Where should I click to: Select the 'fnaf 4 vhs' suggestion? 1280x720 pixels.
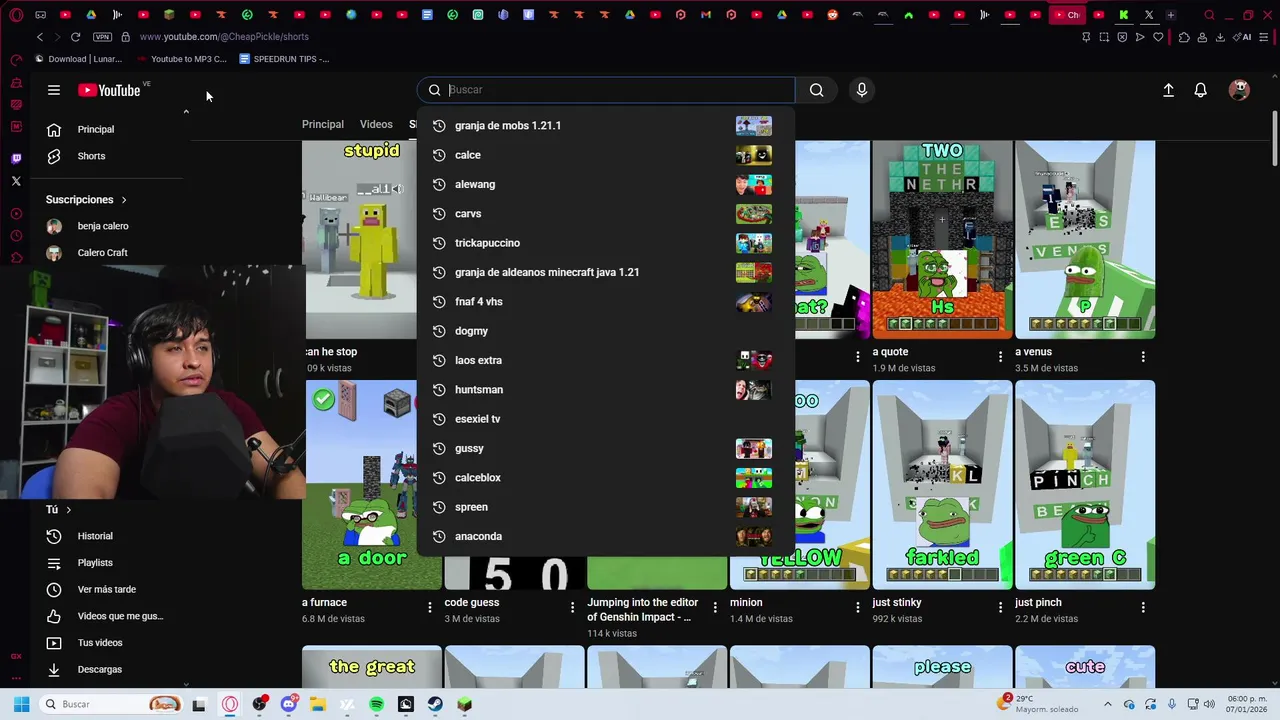[606, 302]
